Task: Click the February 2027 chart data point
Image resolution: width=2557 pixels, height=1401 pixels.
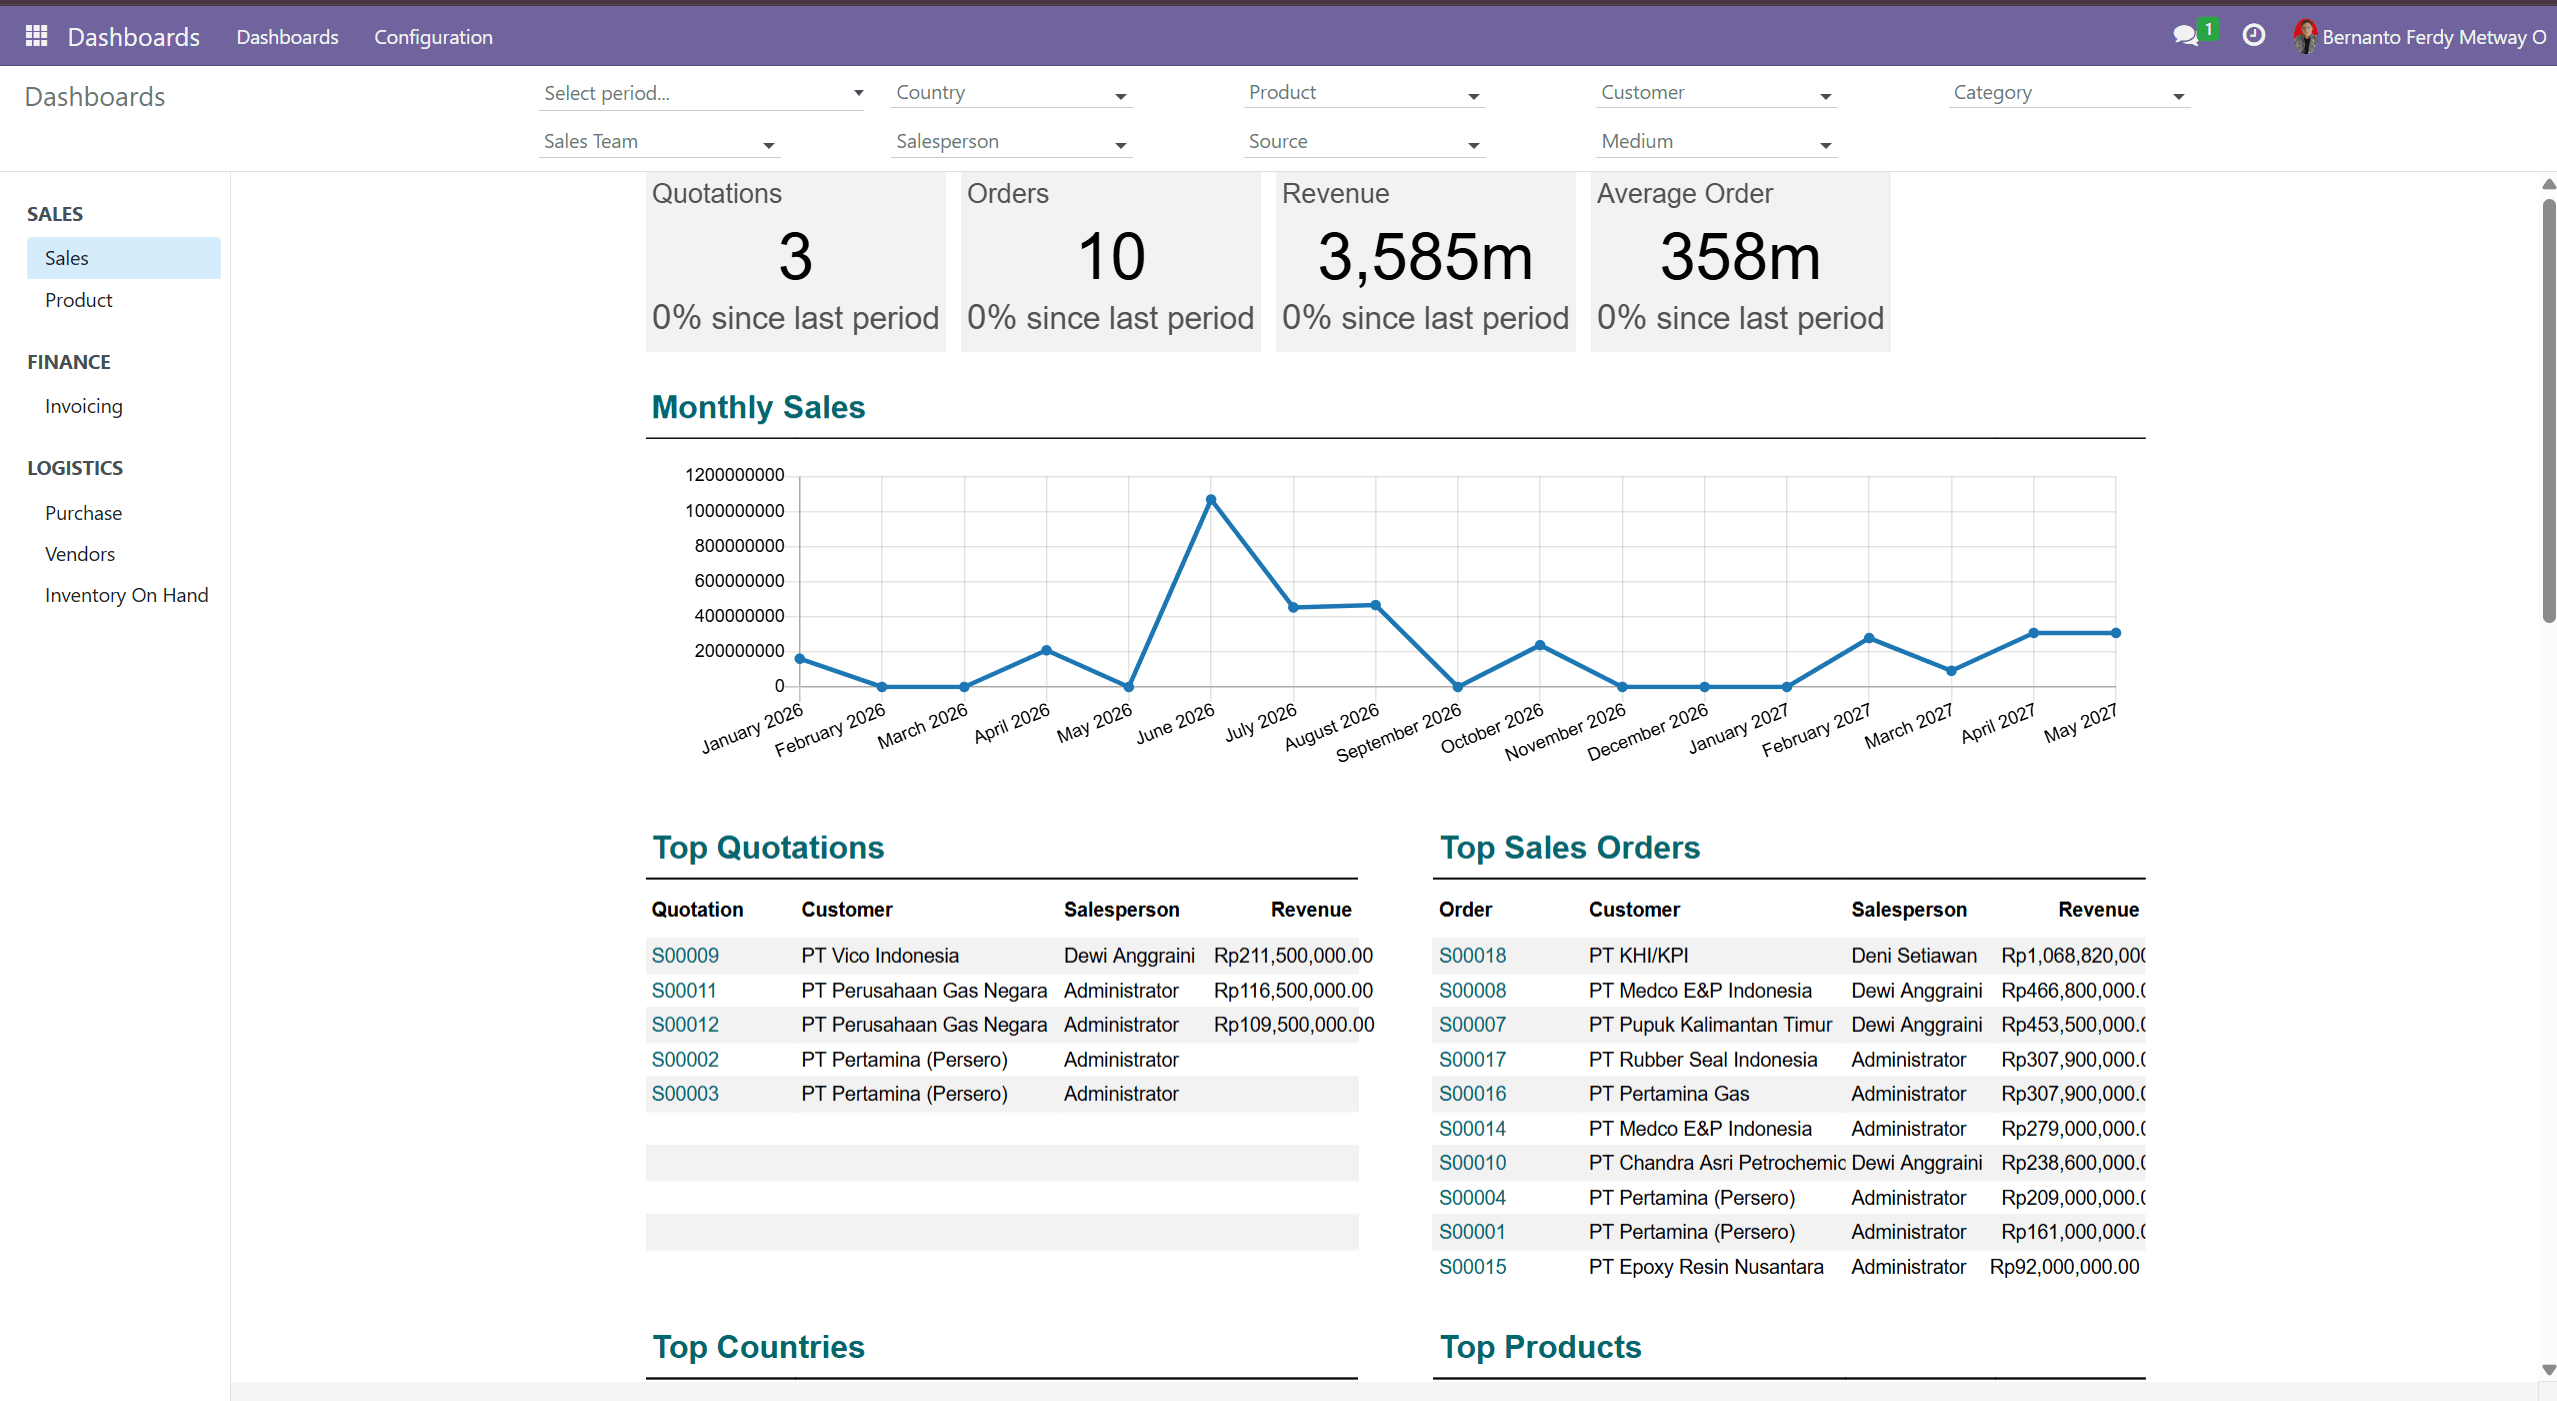Action: coord(1869,638)
